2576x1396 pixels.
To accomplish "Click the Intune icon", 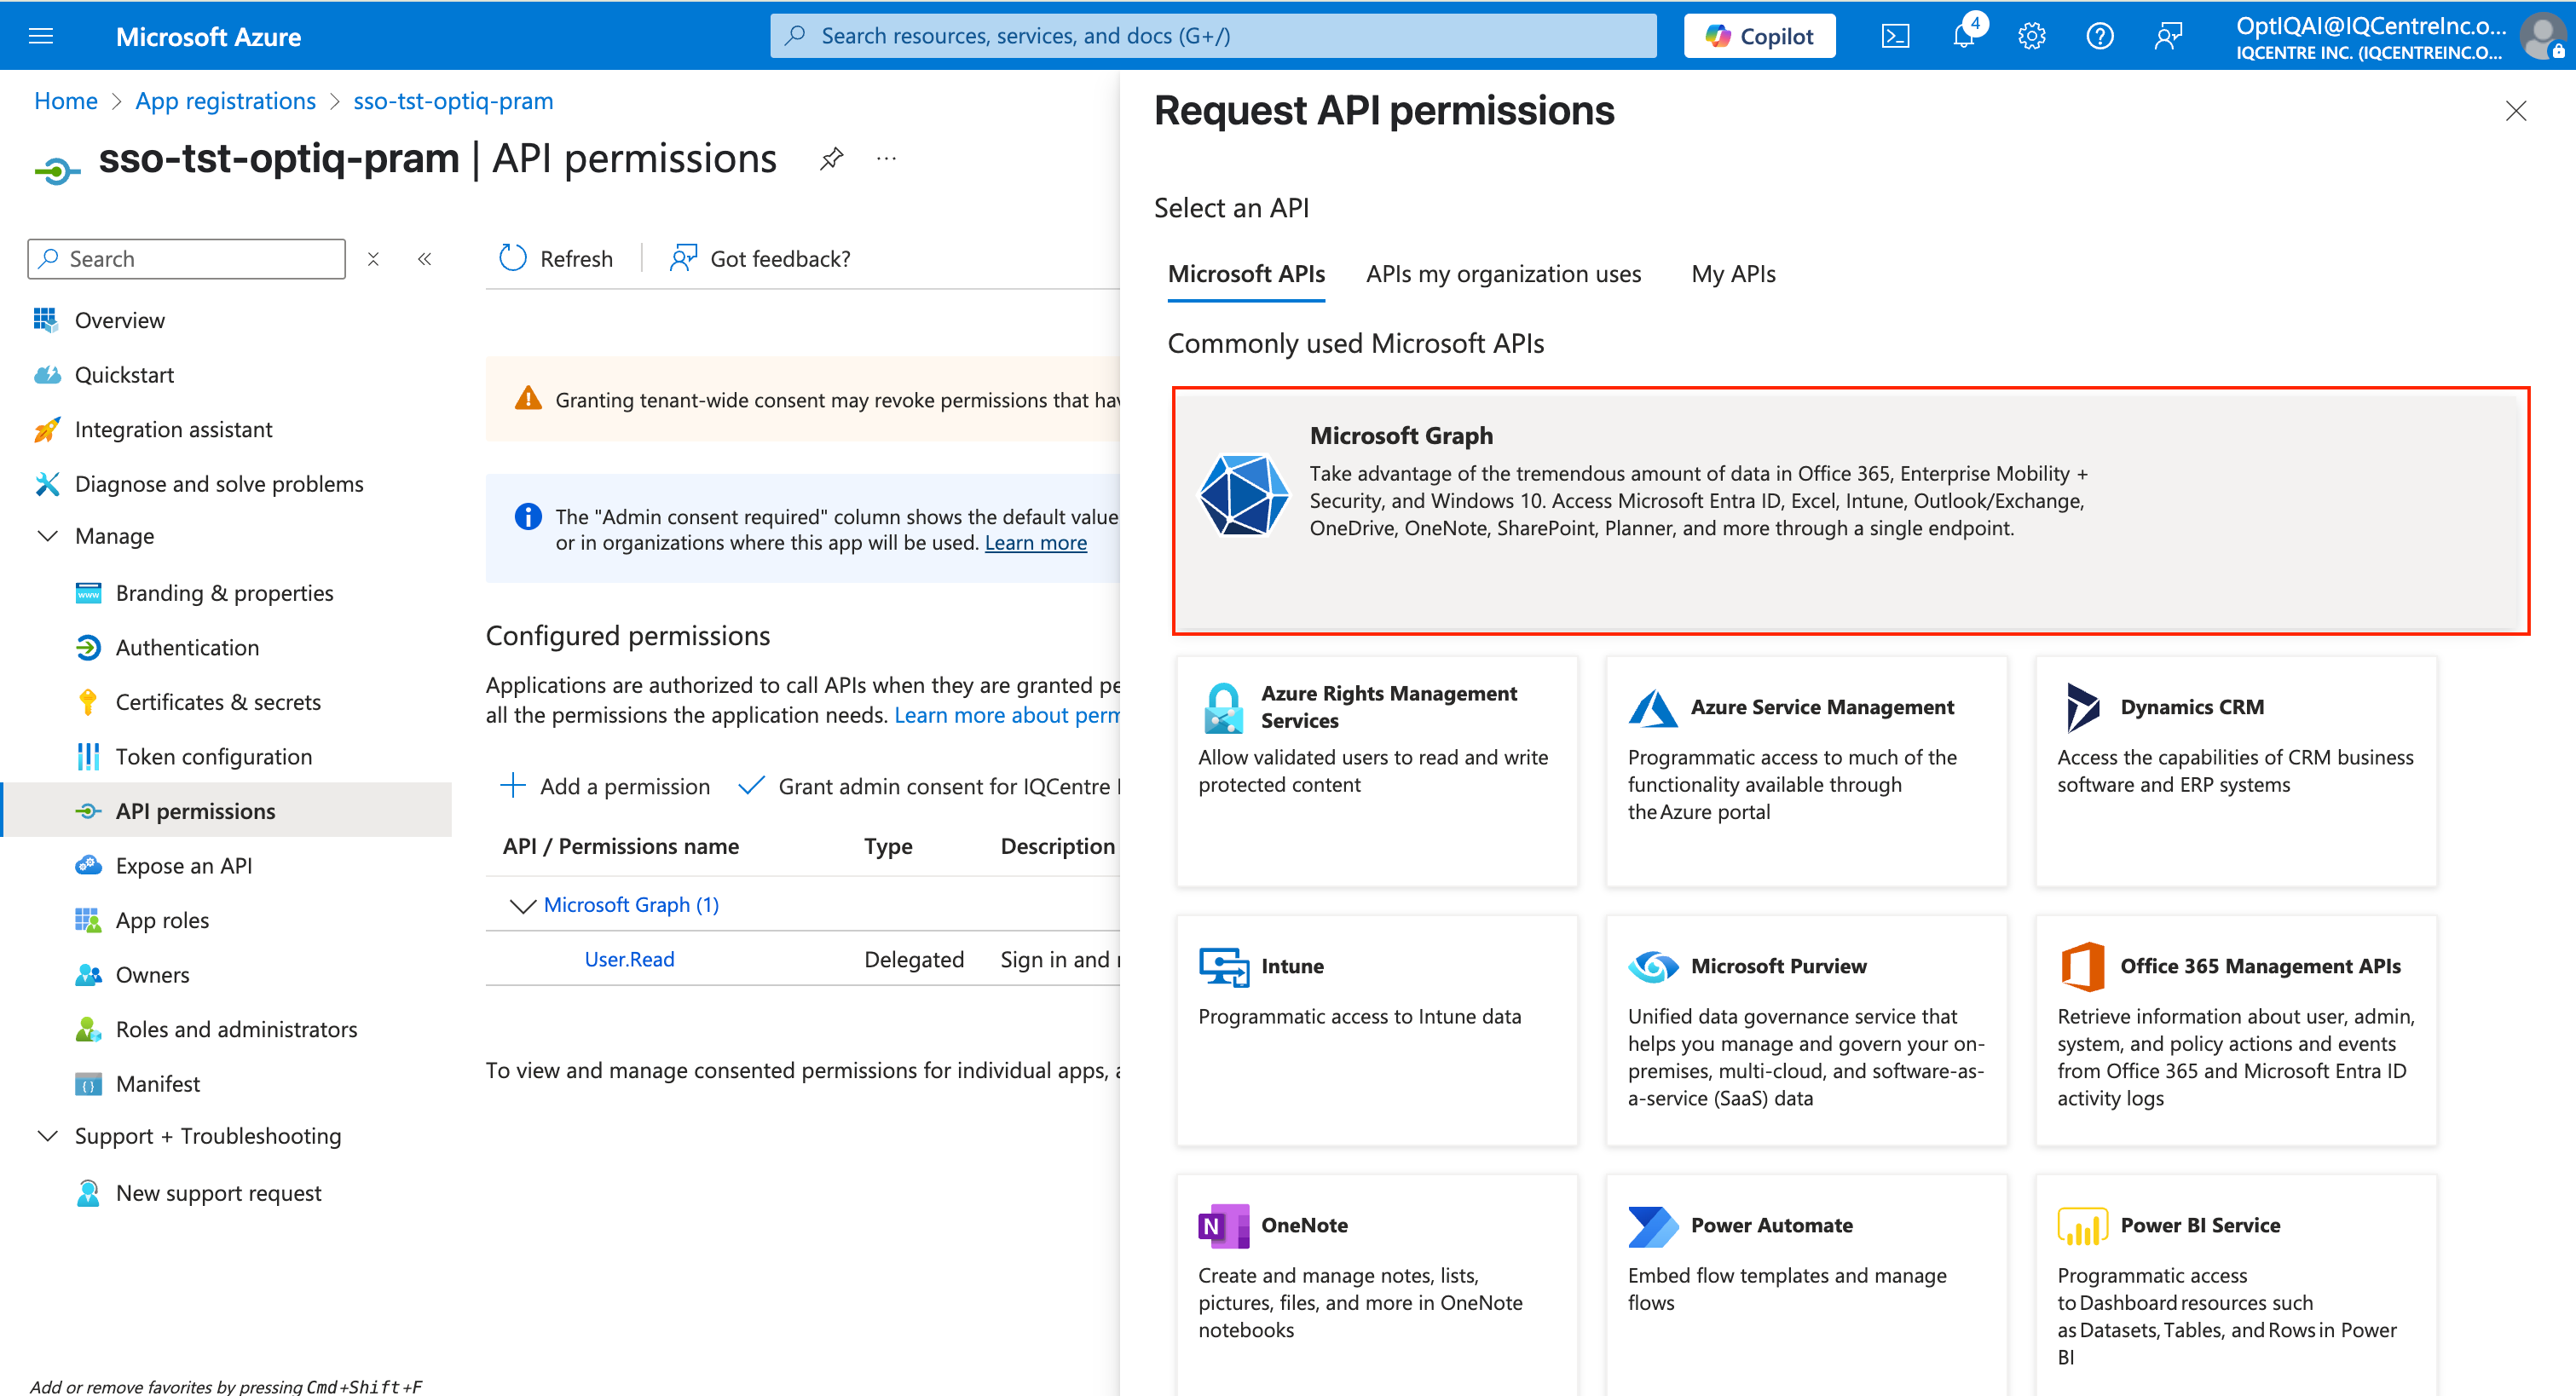I will [1223, 966].
